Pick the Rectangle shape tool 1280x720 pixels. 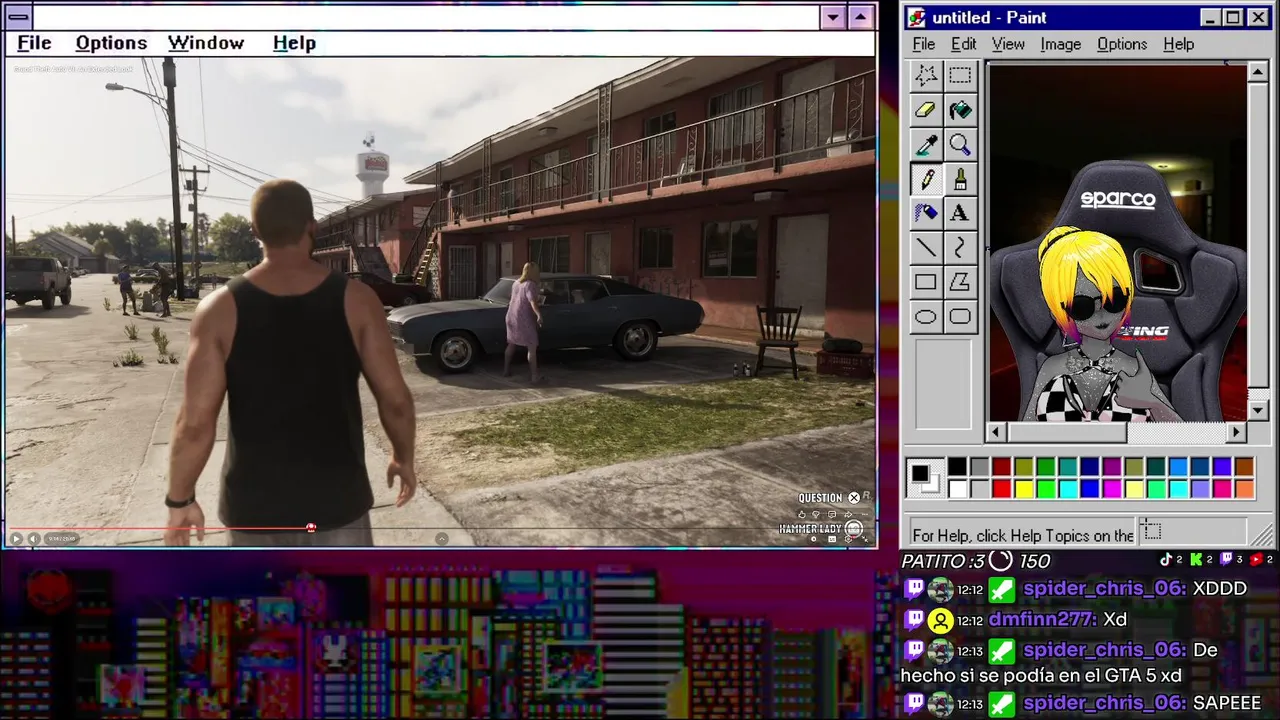click(926, 282)
